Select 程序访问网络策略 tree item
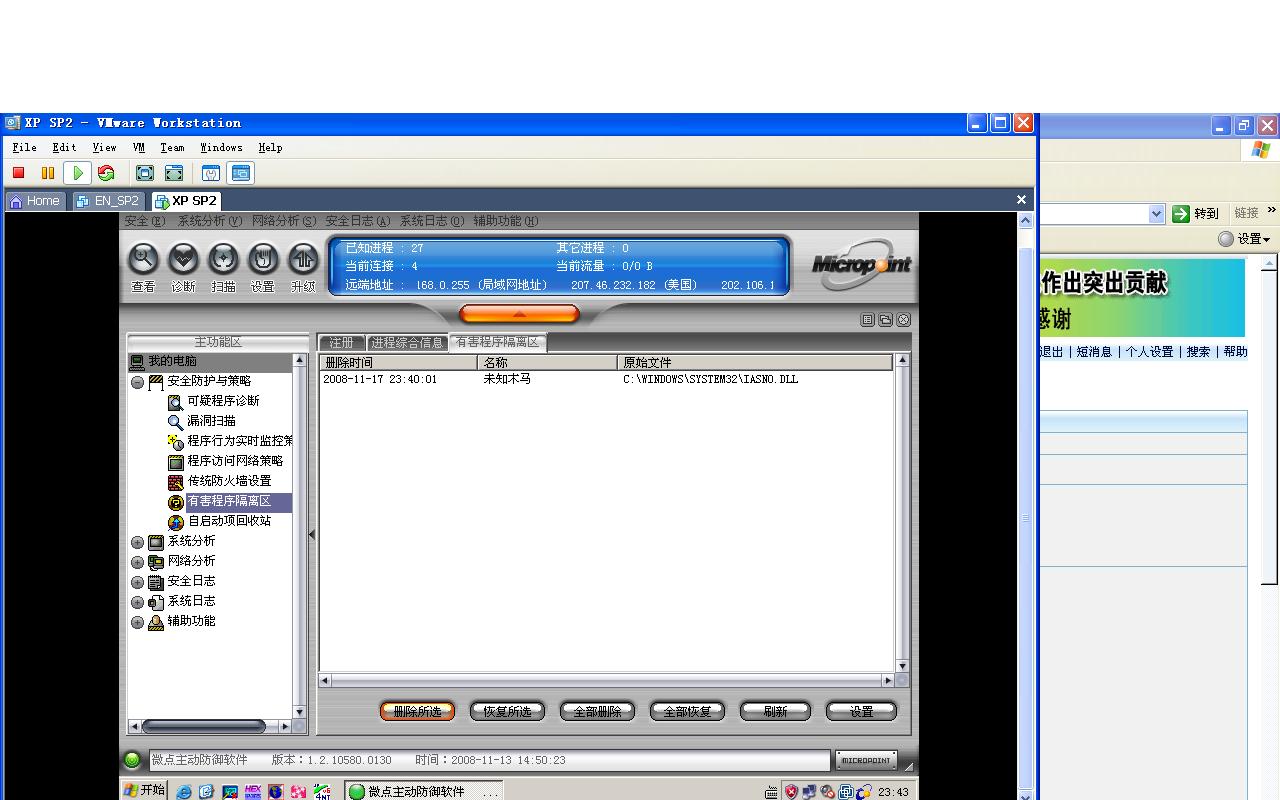This screenshot has width=1280, height=800. tap(235, 461)
